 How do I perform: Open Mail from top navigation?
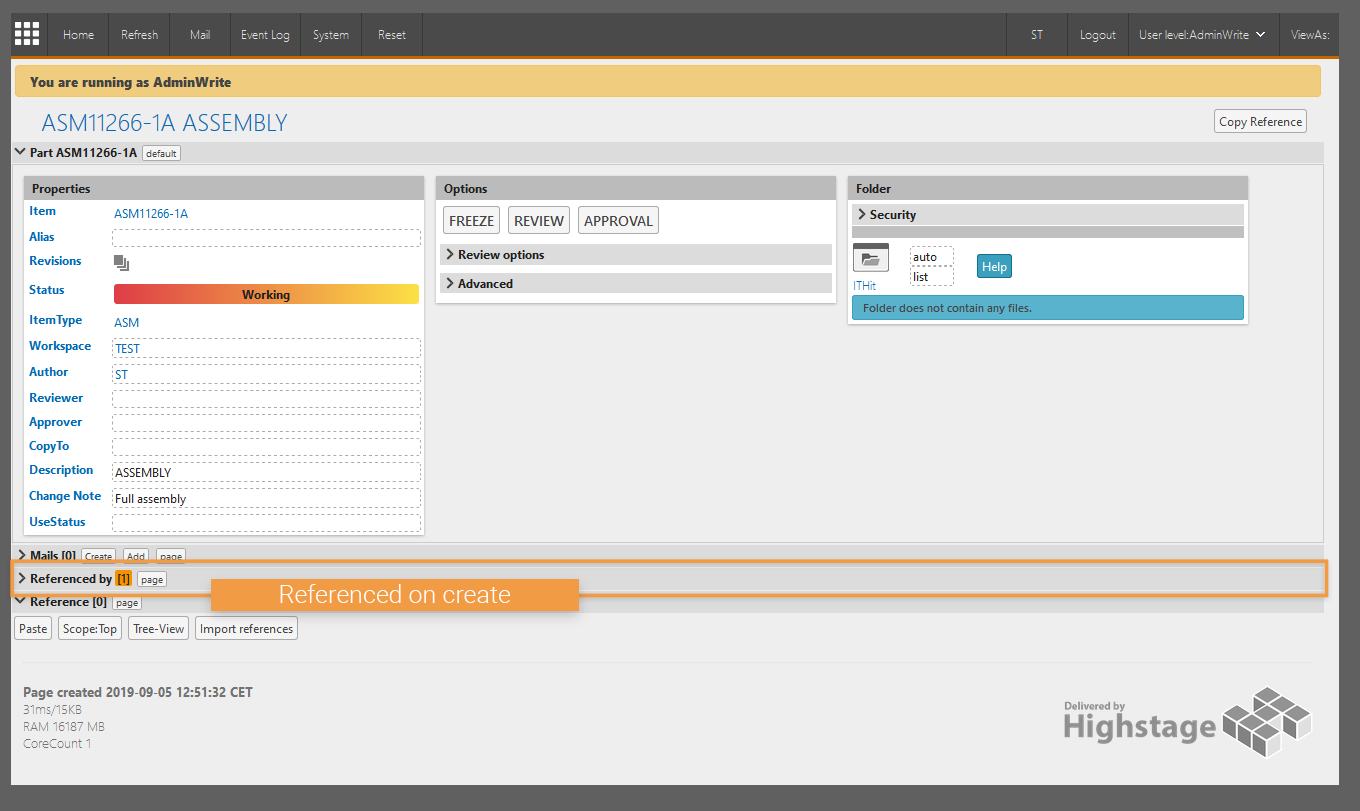[200, 34]
